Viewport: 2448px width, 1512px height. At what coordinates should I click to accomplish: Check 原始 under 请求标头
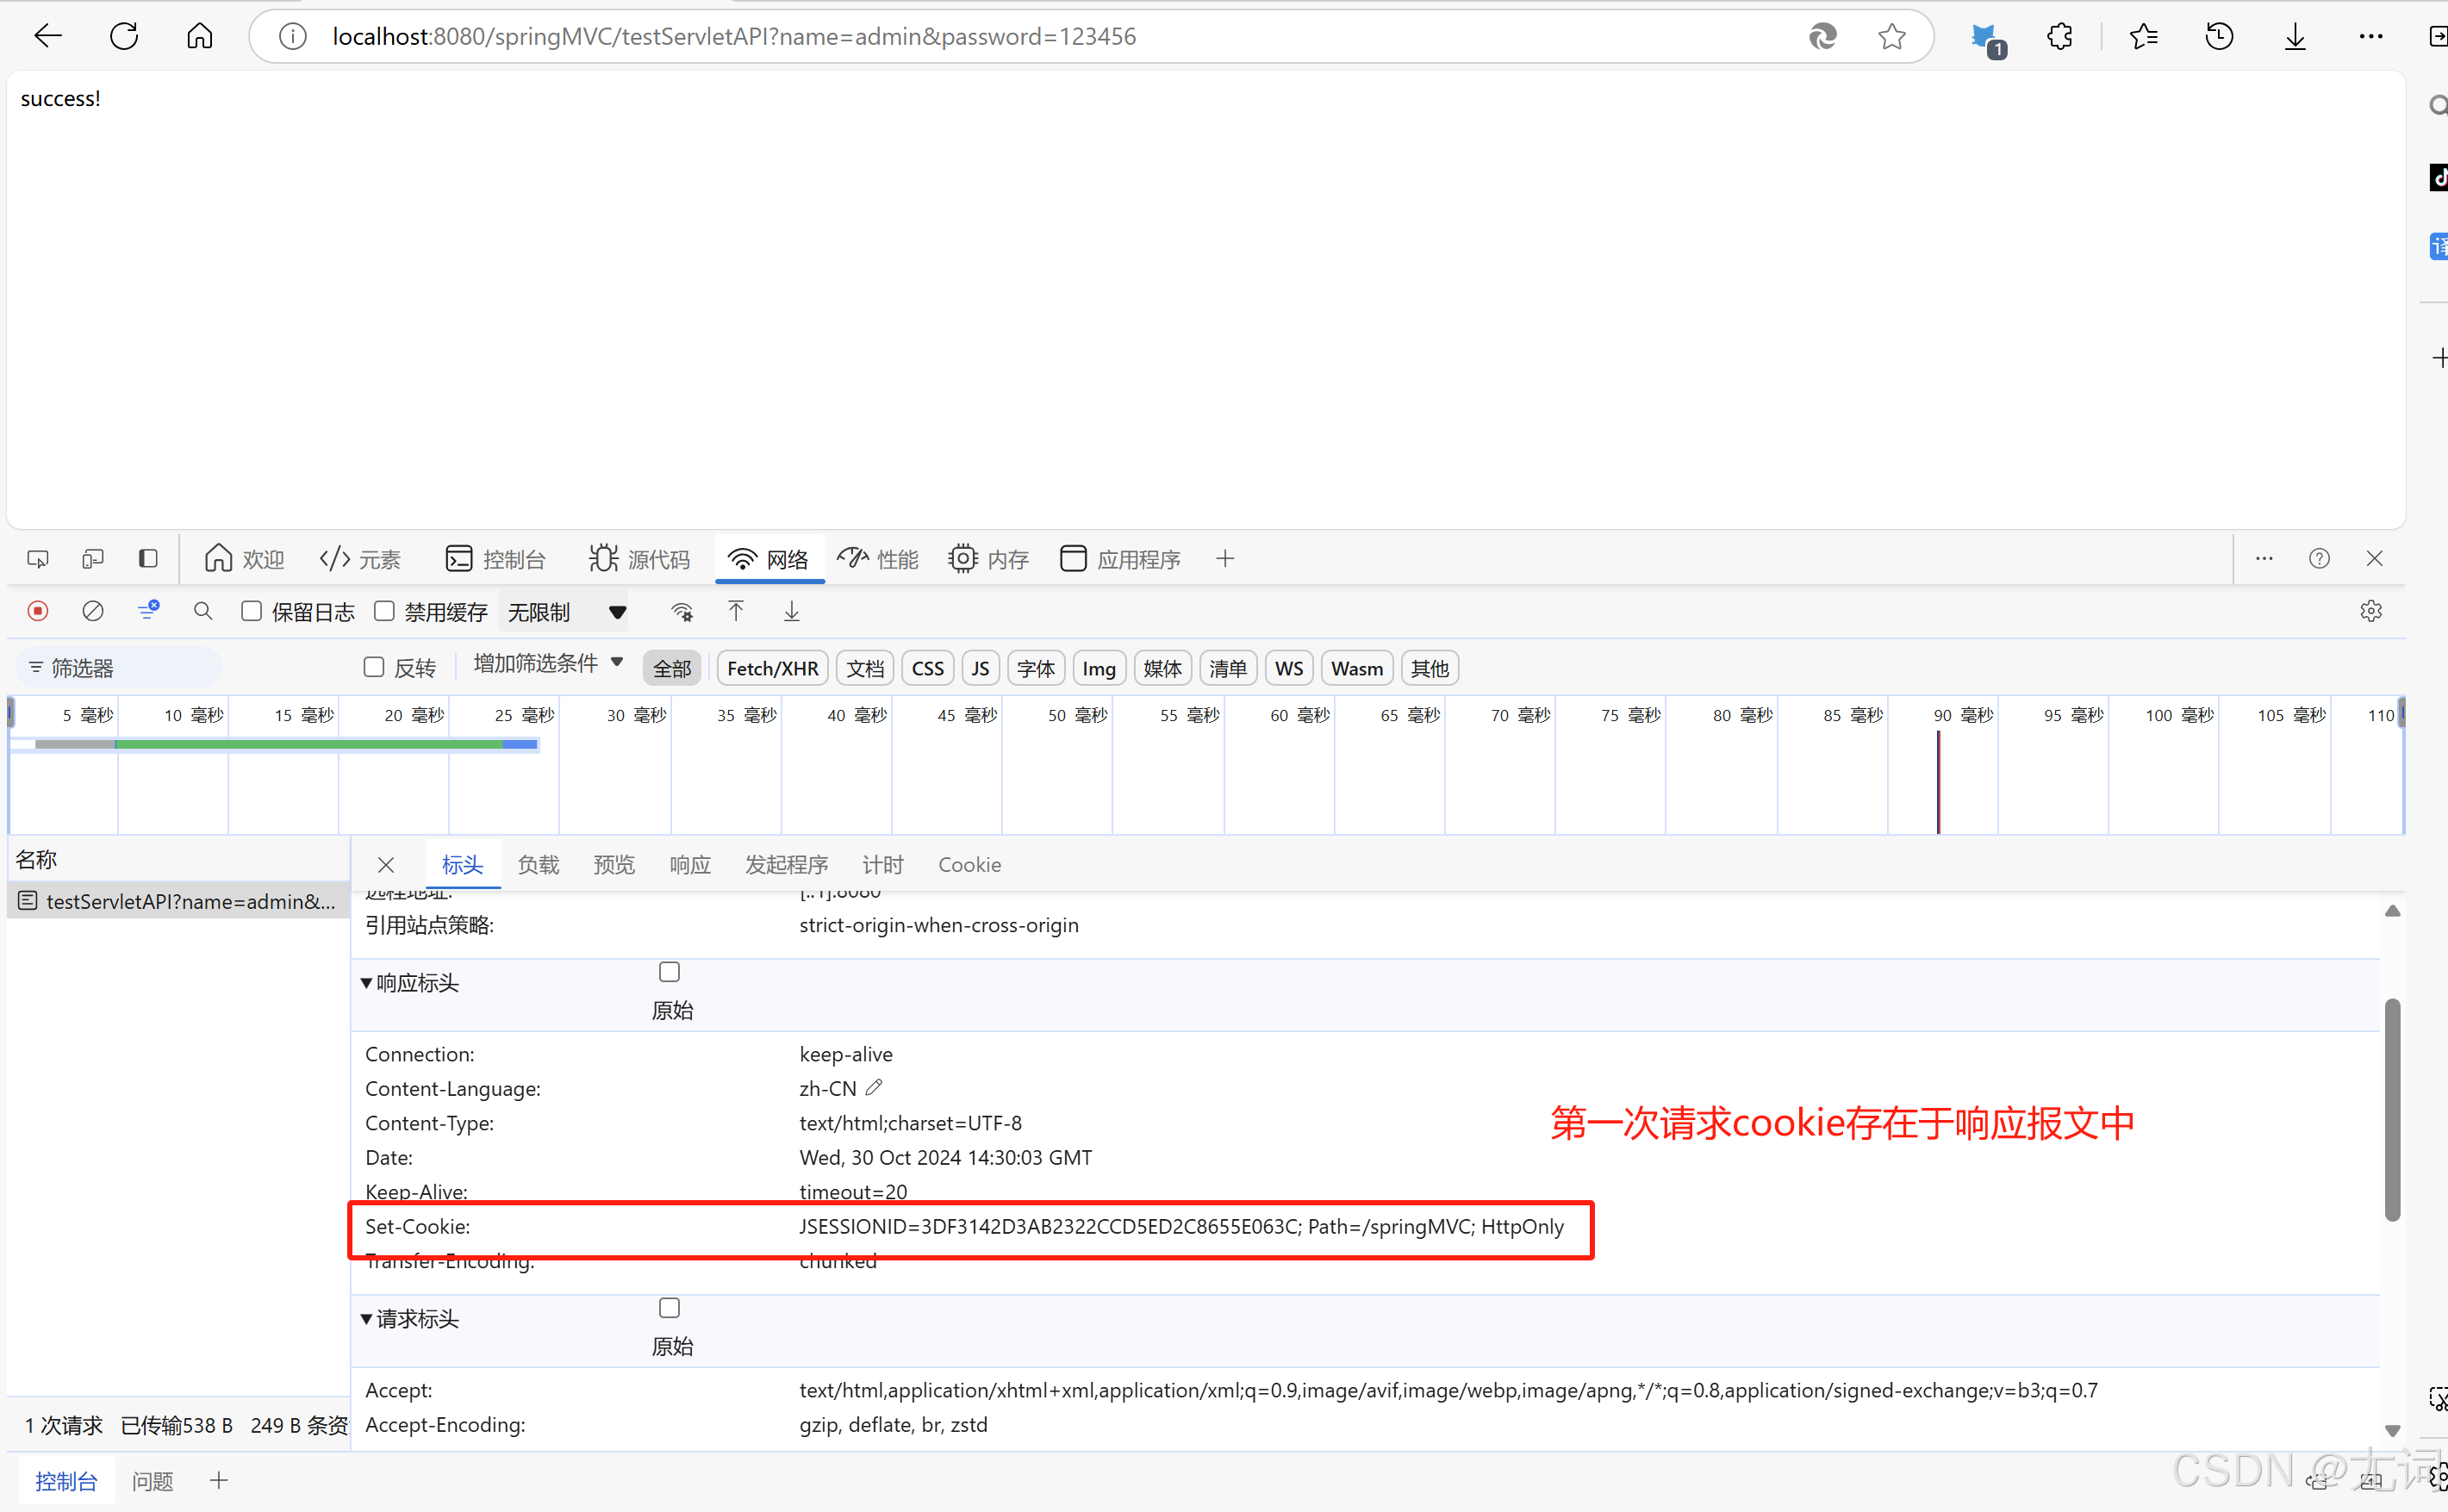[x=669, y=1308]
